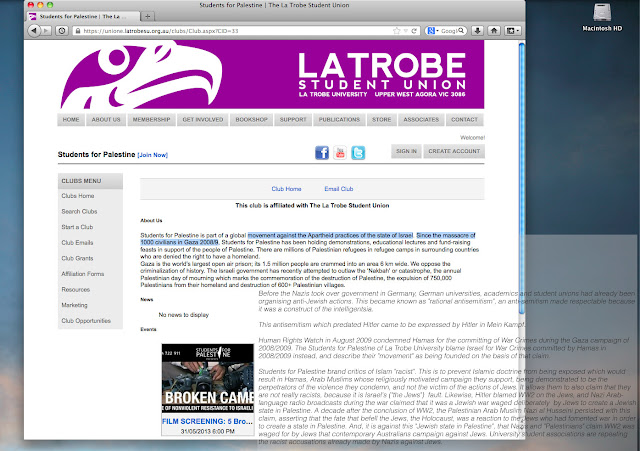This screenshot has height=451, width=640.
Task: Click the 'Students for Palestine' page heading
Action: pyautogui.click(x=96, y=154)
